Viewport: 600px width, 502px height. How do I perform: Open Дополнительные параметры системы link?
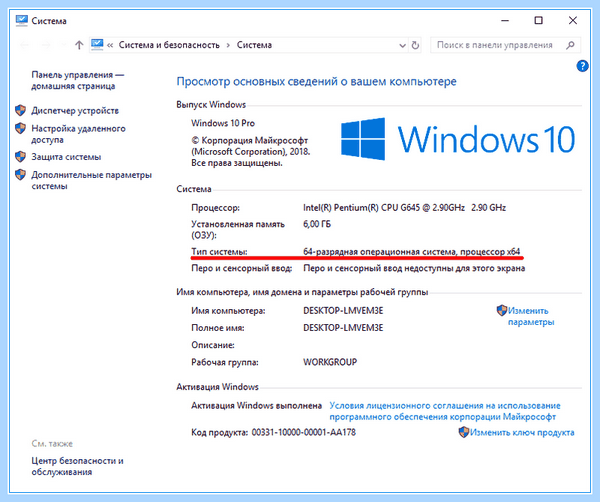pos(91,181)
